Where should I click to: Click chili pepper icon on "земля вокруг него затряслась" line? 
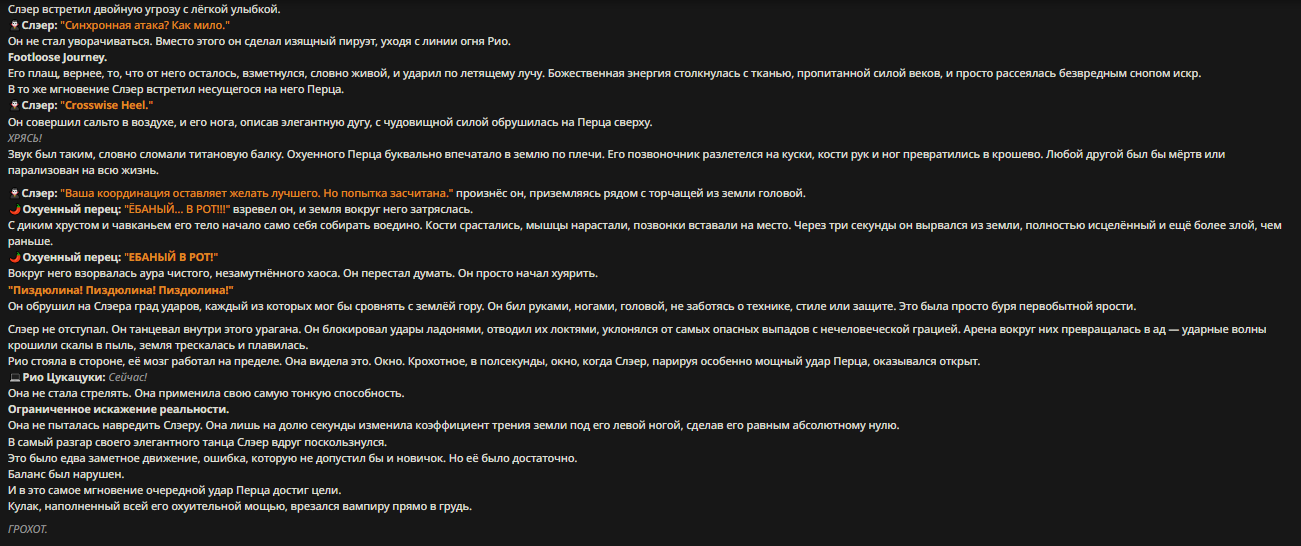[x=13, y=209]
